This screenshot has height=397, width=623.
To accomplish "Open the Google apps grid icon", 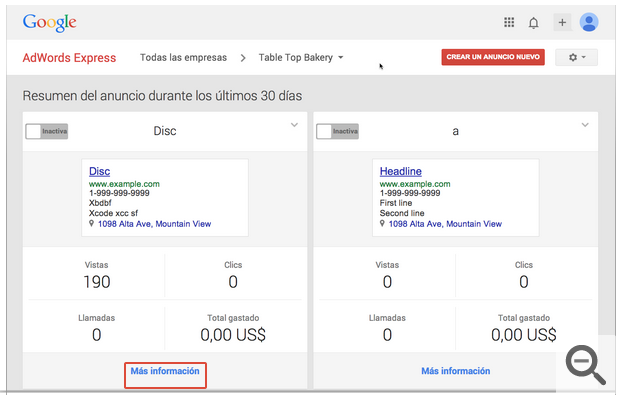I will pos(509,22).
